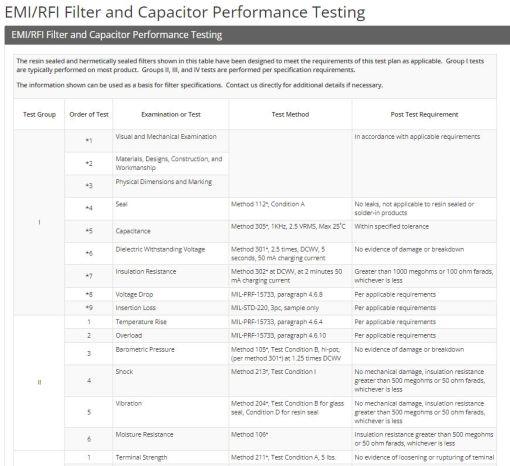
Task: Select the Vibration test row name
Action: [129, 403]
